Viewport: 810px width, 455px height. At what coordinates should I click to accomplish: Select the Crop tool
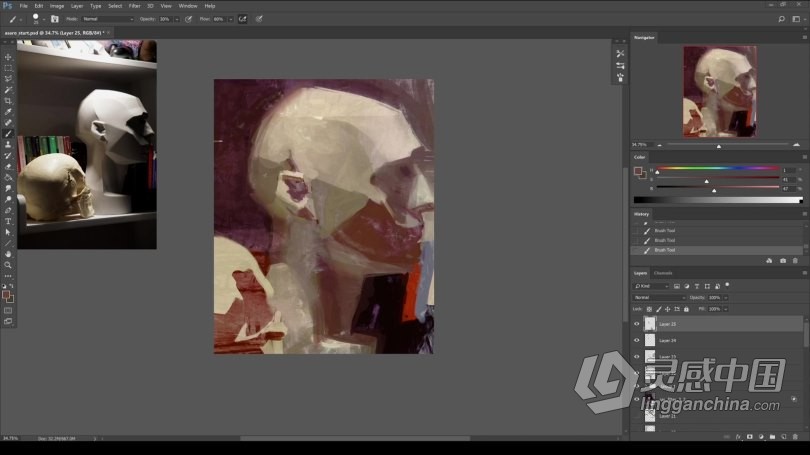point(8,101)
